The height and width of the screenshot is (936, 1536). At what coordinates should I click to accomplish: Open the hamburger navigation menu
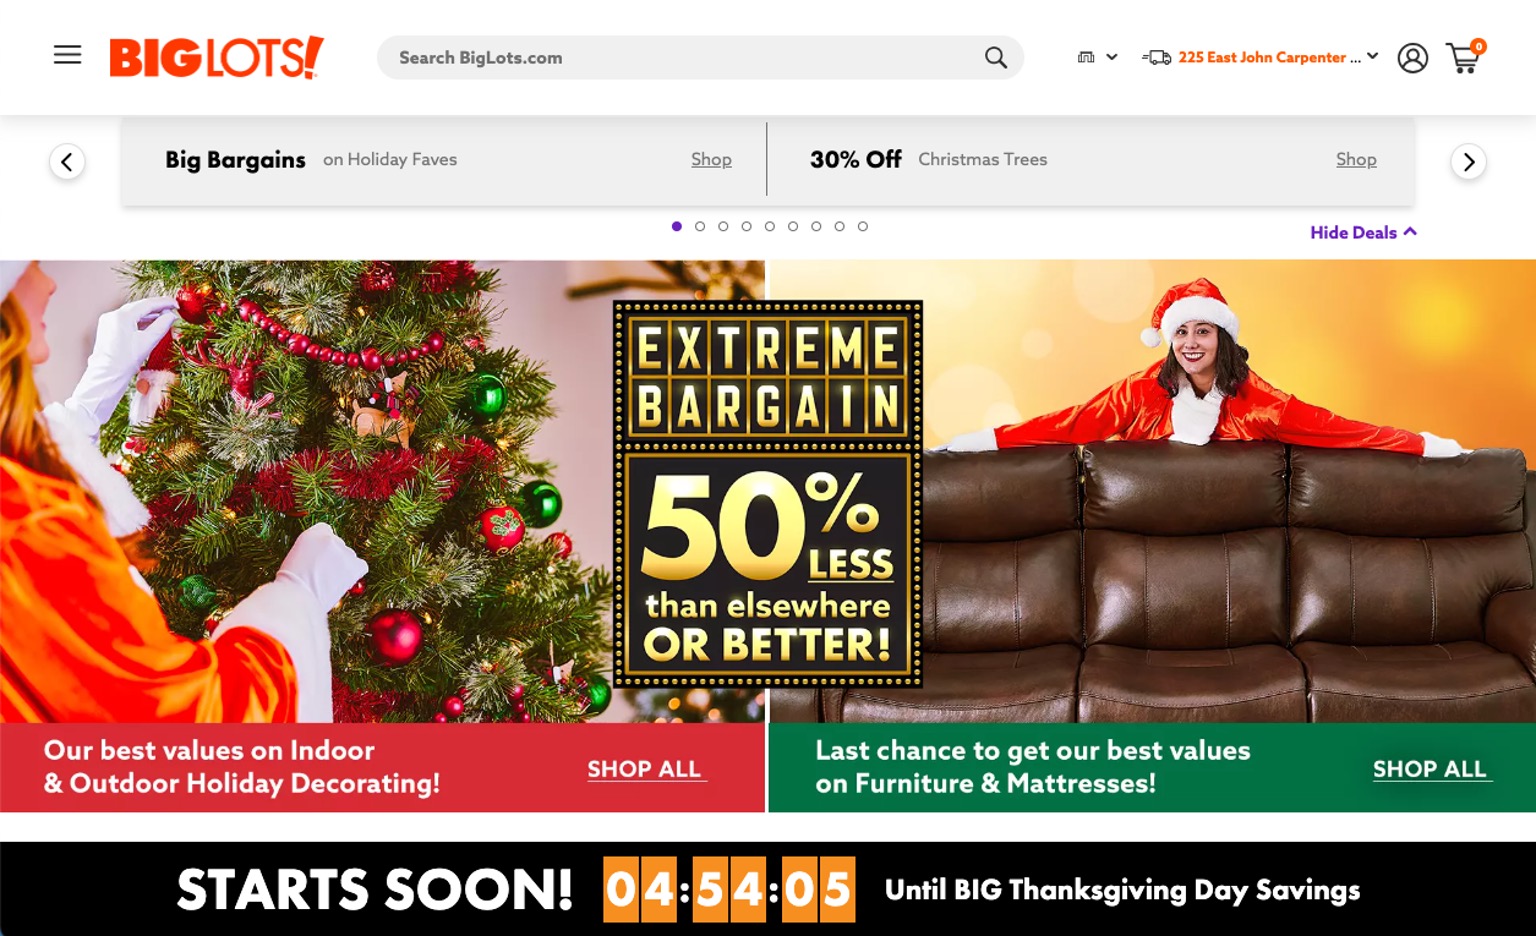click(67, 55)
